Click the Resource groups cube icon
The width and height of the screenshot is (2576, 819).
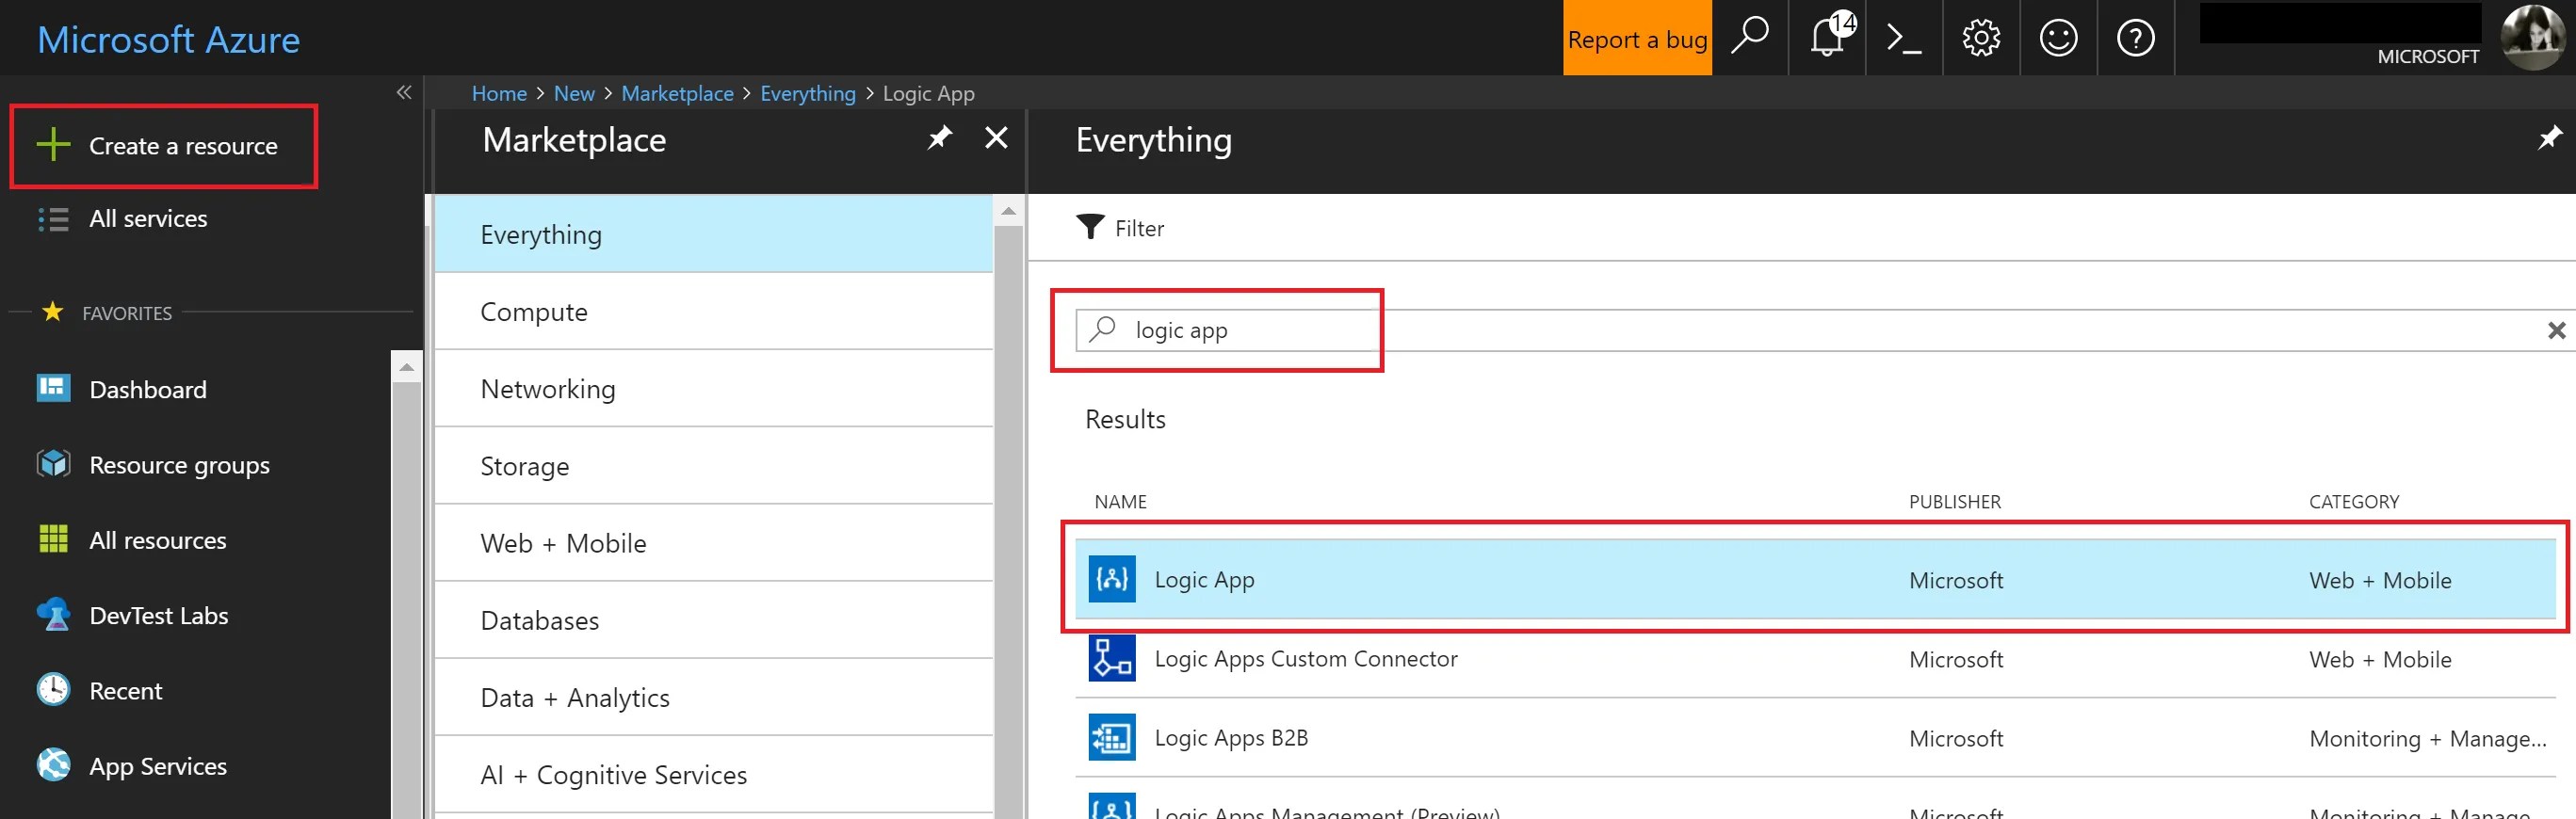click(53, 464)
